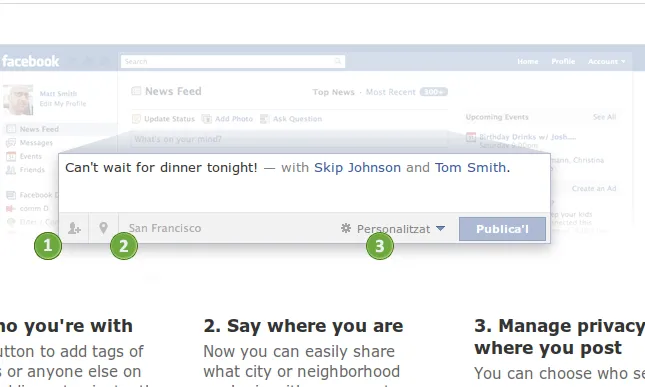Click the green number 3 badge
The height and width of the screenshot is (387, 645).
[x=380, y=246]
